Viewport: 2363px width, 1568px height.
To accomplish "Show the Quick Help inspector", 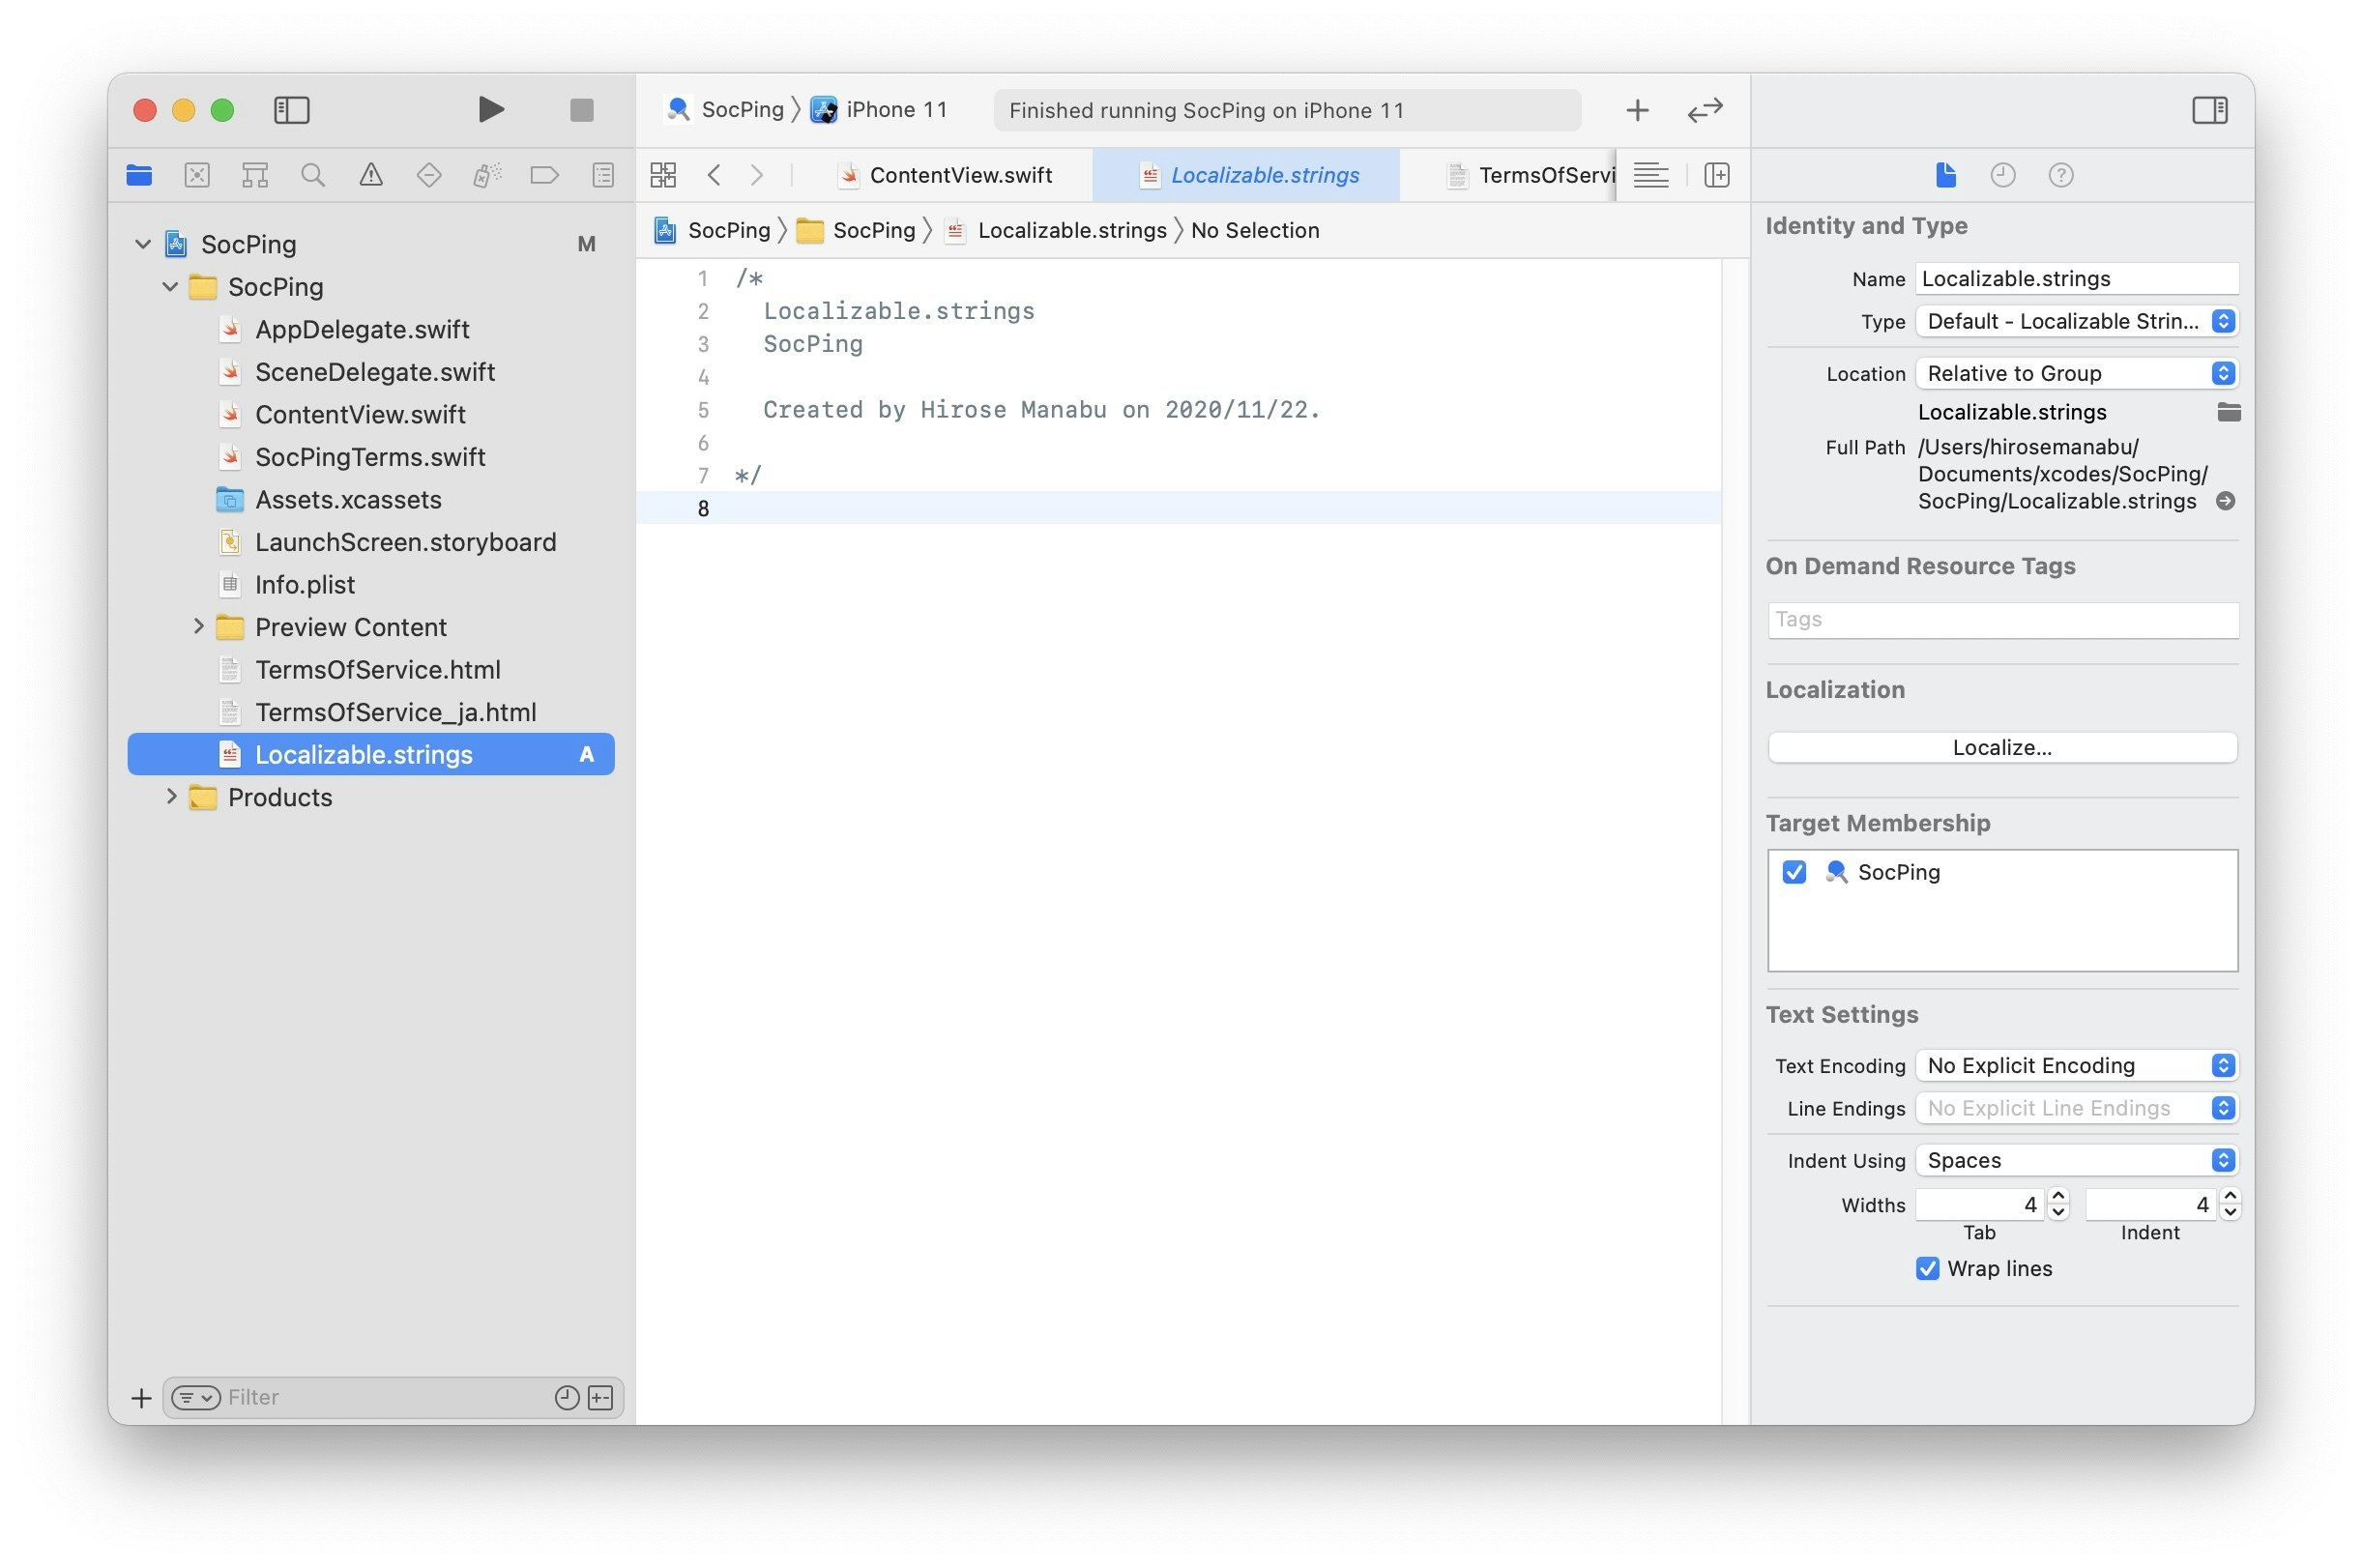I will pos(2060,175).
